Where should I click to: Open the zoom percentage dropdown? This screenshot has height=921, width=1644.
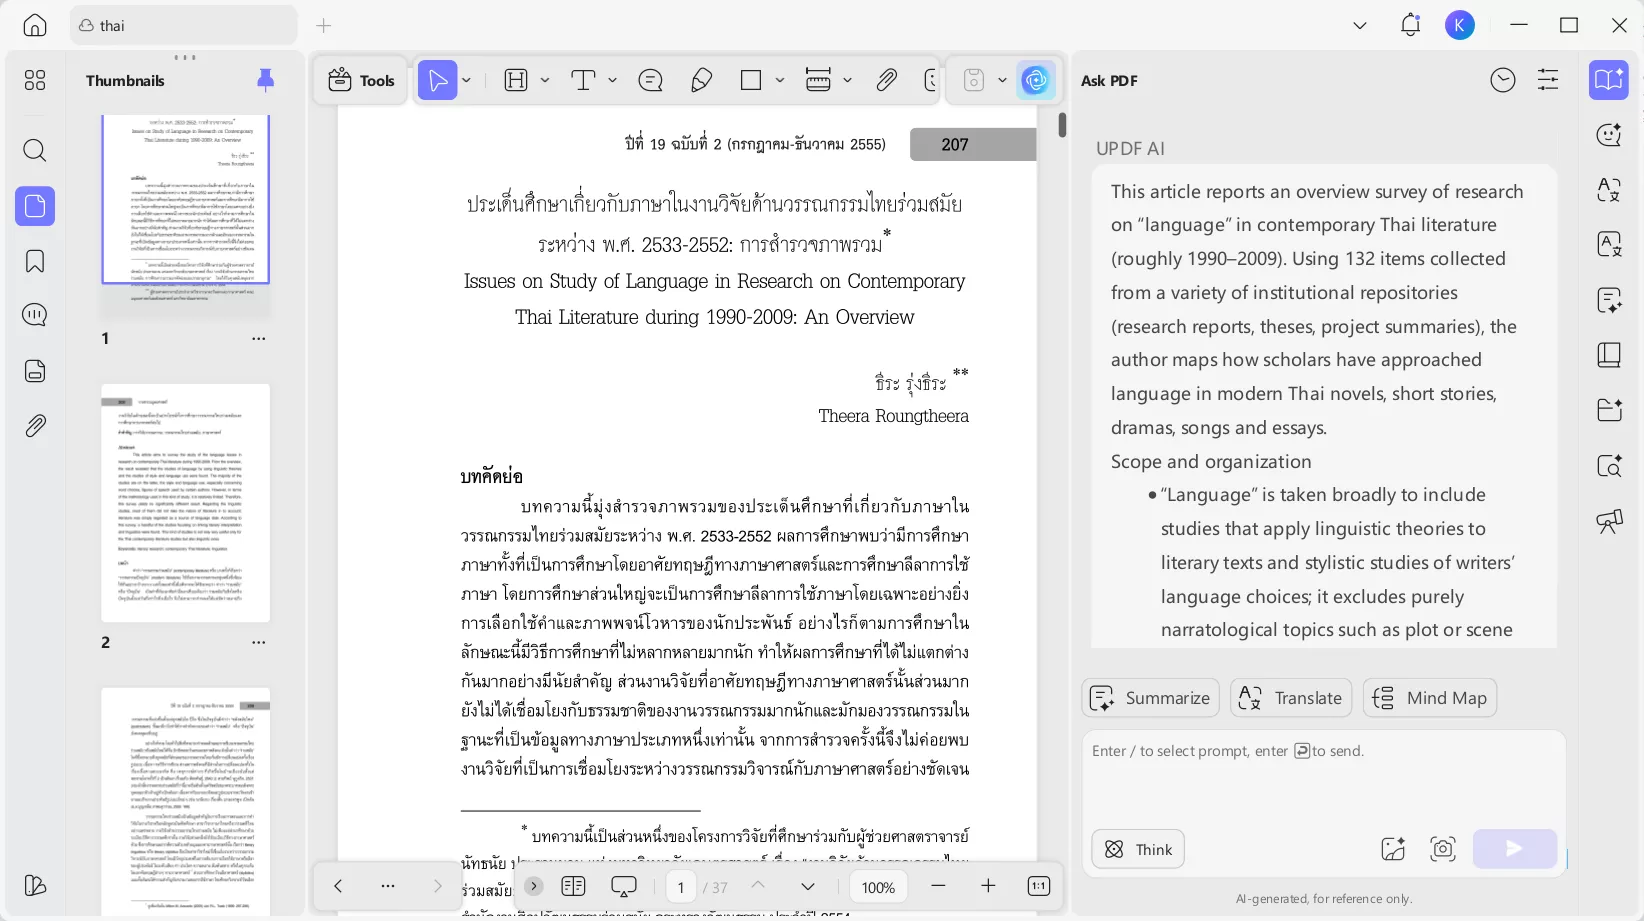coord(878,887)
